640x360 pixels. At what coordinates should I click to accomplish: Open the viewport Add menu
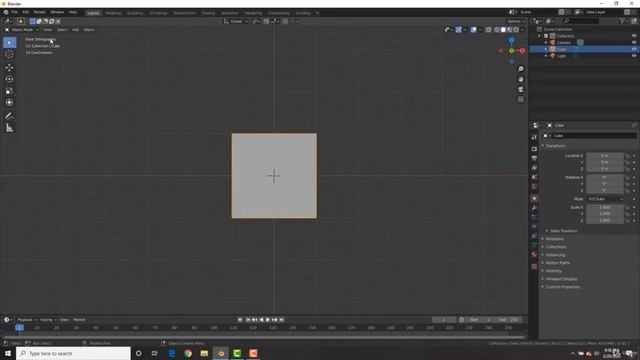(76, 30)
